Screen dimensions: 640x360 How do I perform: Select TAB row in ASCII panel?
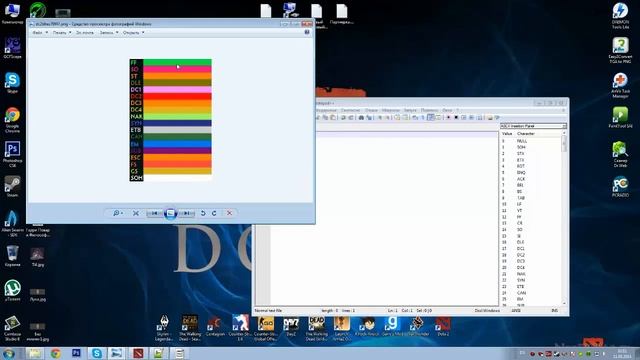[531, 198]
